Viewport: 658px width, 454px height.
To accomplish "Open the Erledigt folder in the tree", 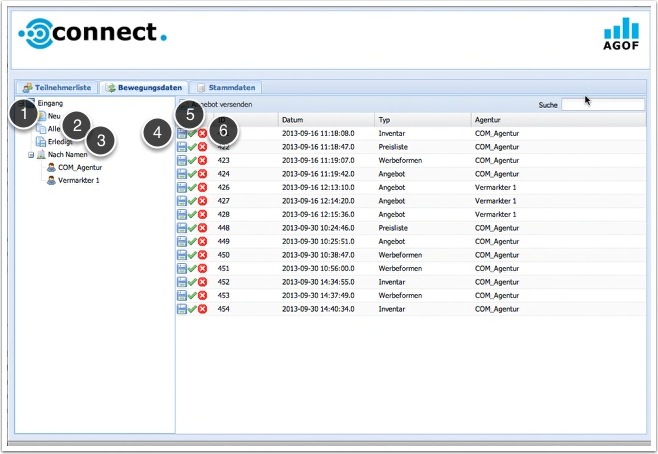I will click(x=59, y=142).
